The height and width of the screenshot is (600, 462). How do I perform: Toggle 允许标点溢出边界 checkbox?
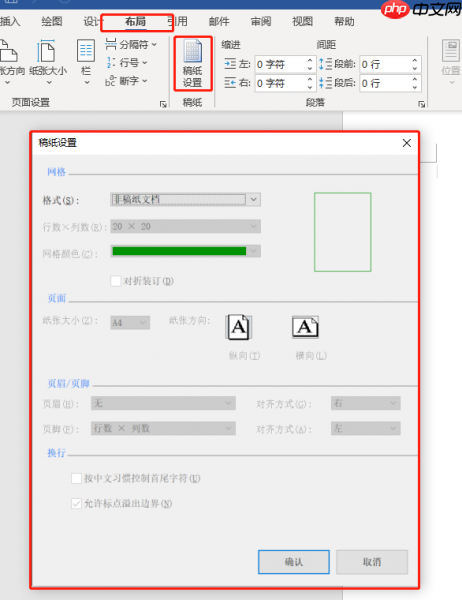click(77, 504)
